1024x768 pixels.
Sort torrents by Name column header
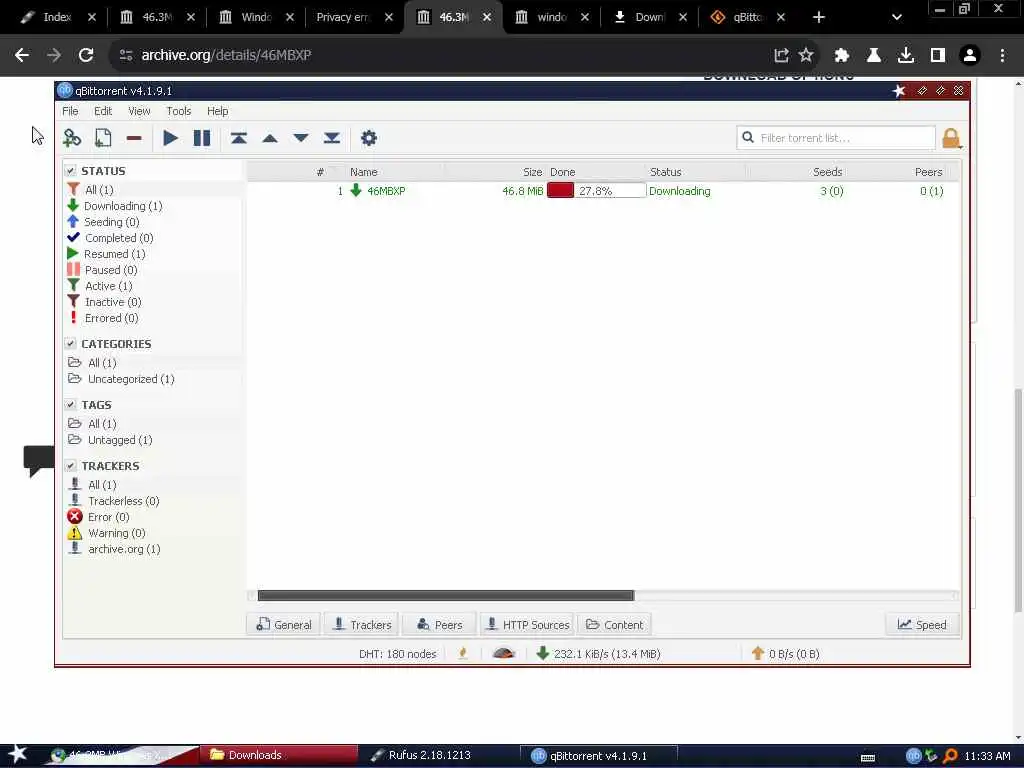[364, 172]
